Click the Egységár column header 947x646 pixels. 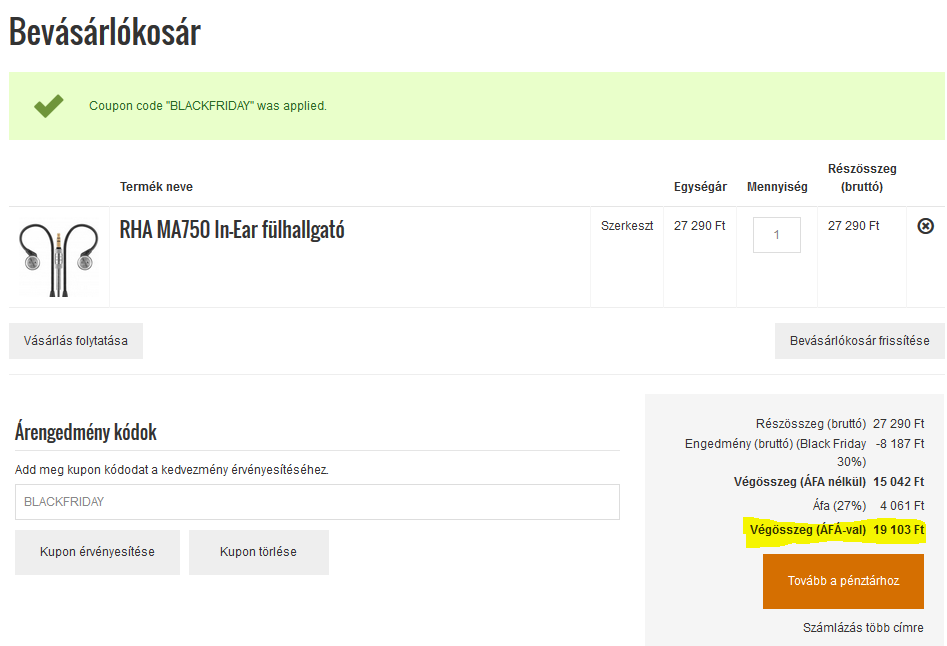pos(701,187)
